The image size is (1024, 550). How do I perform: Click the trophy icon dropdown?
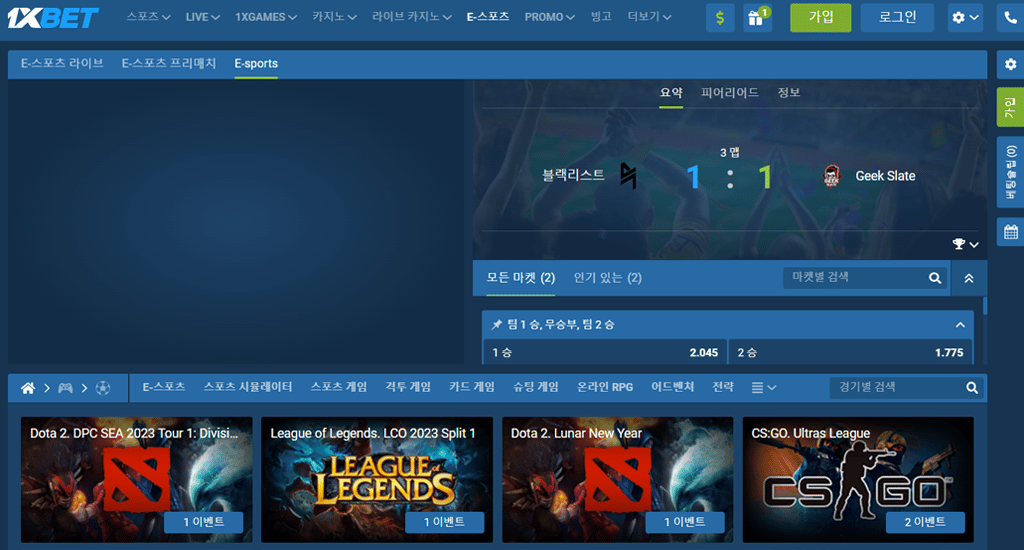(x=965, y=244)
